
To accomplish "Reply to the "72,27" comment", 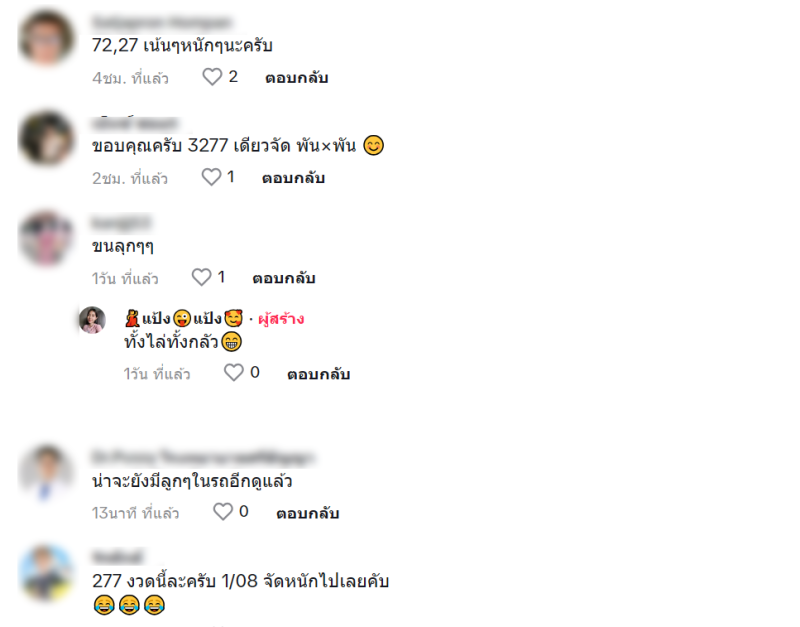I will coord(296,78).
